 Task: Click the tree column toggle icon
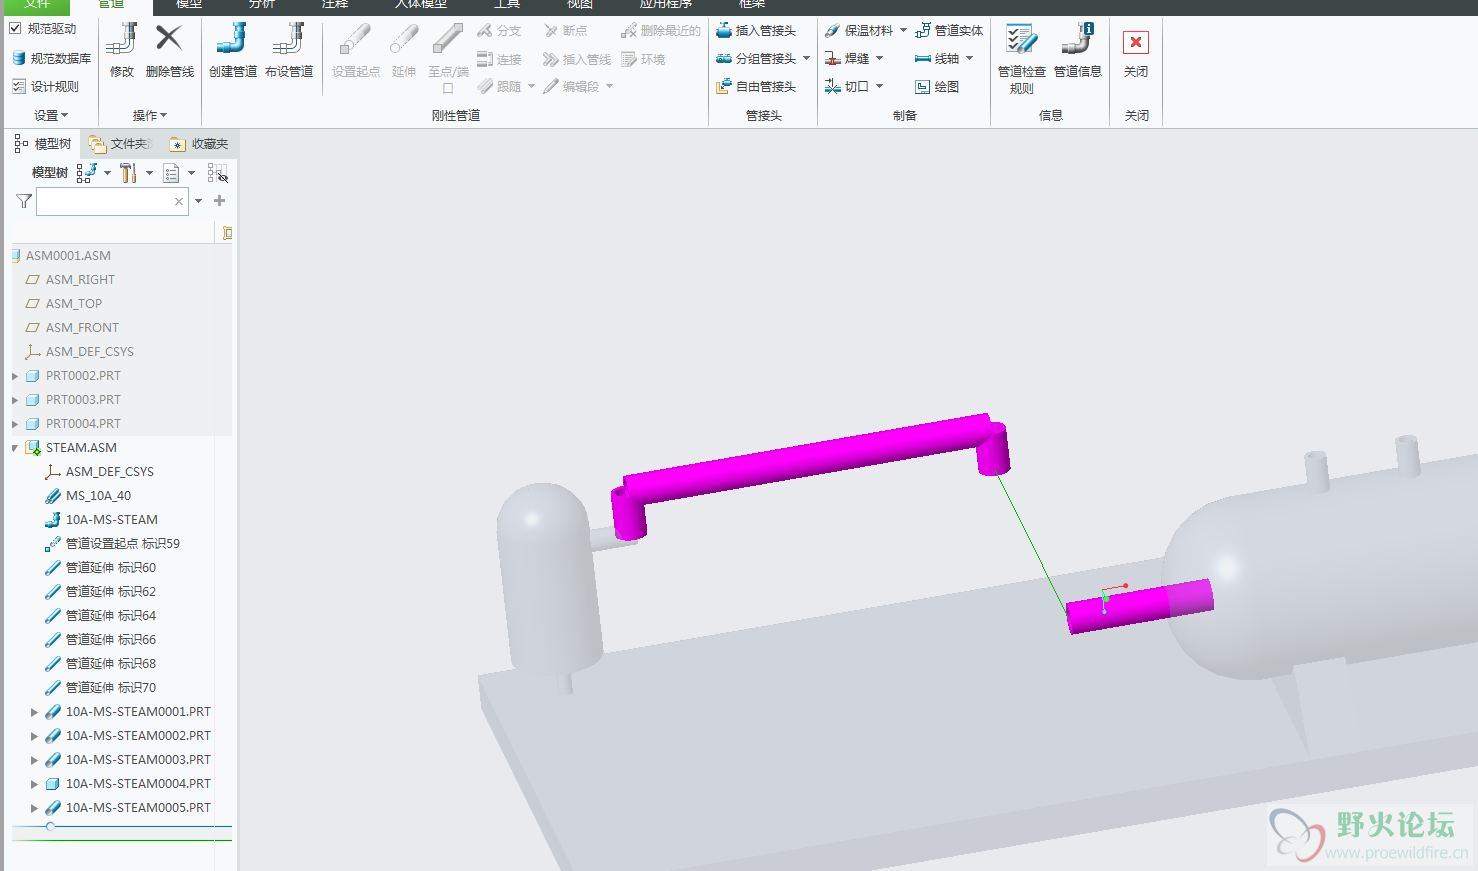227,233
